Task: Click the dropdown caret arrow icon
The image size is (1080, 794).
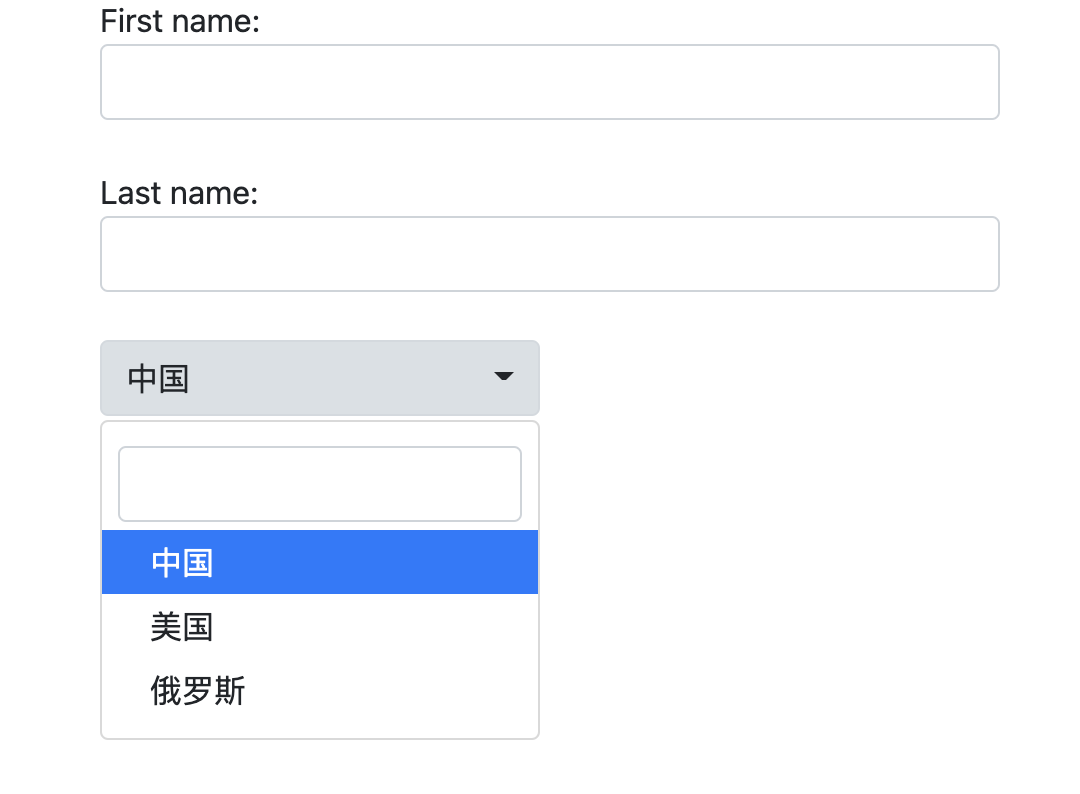Action: point(503,378)
